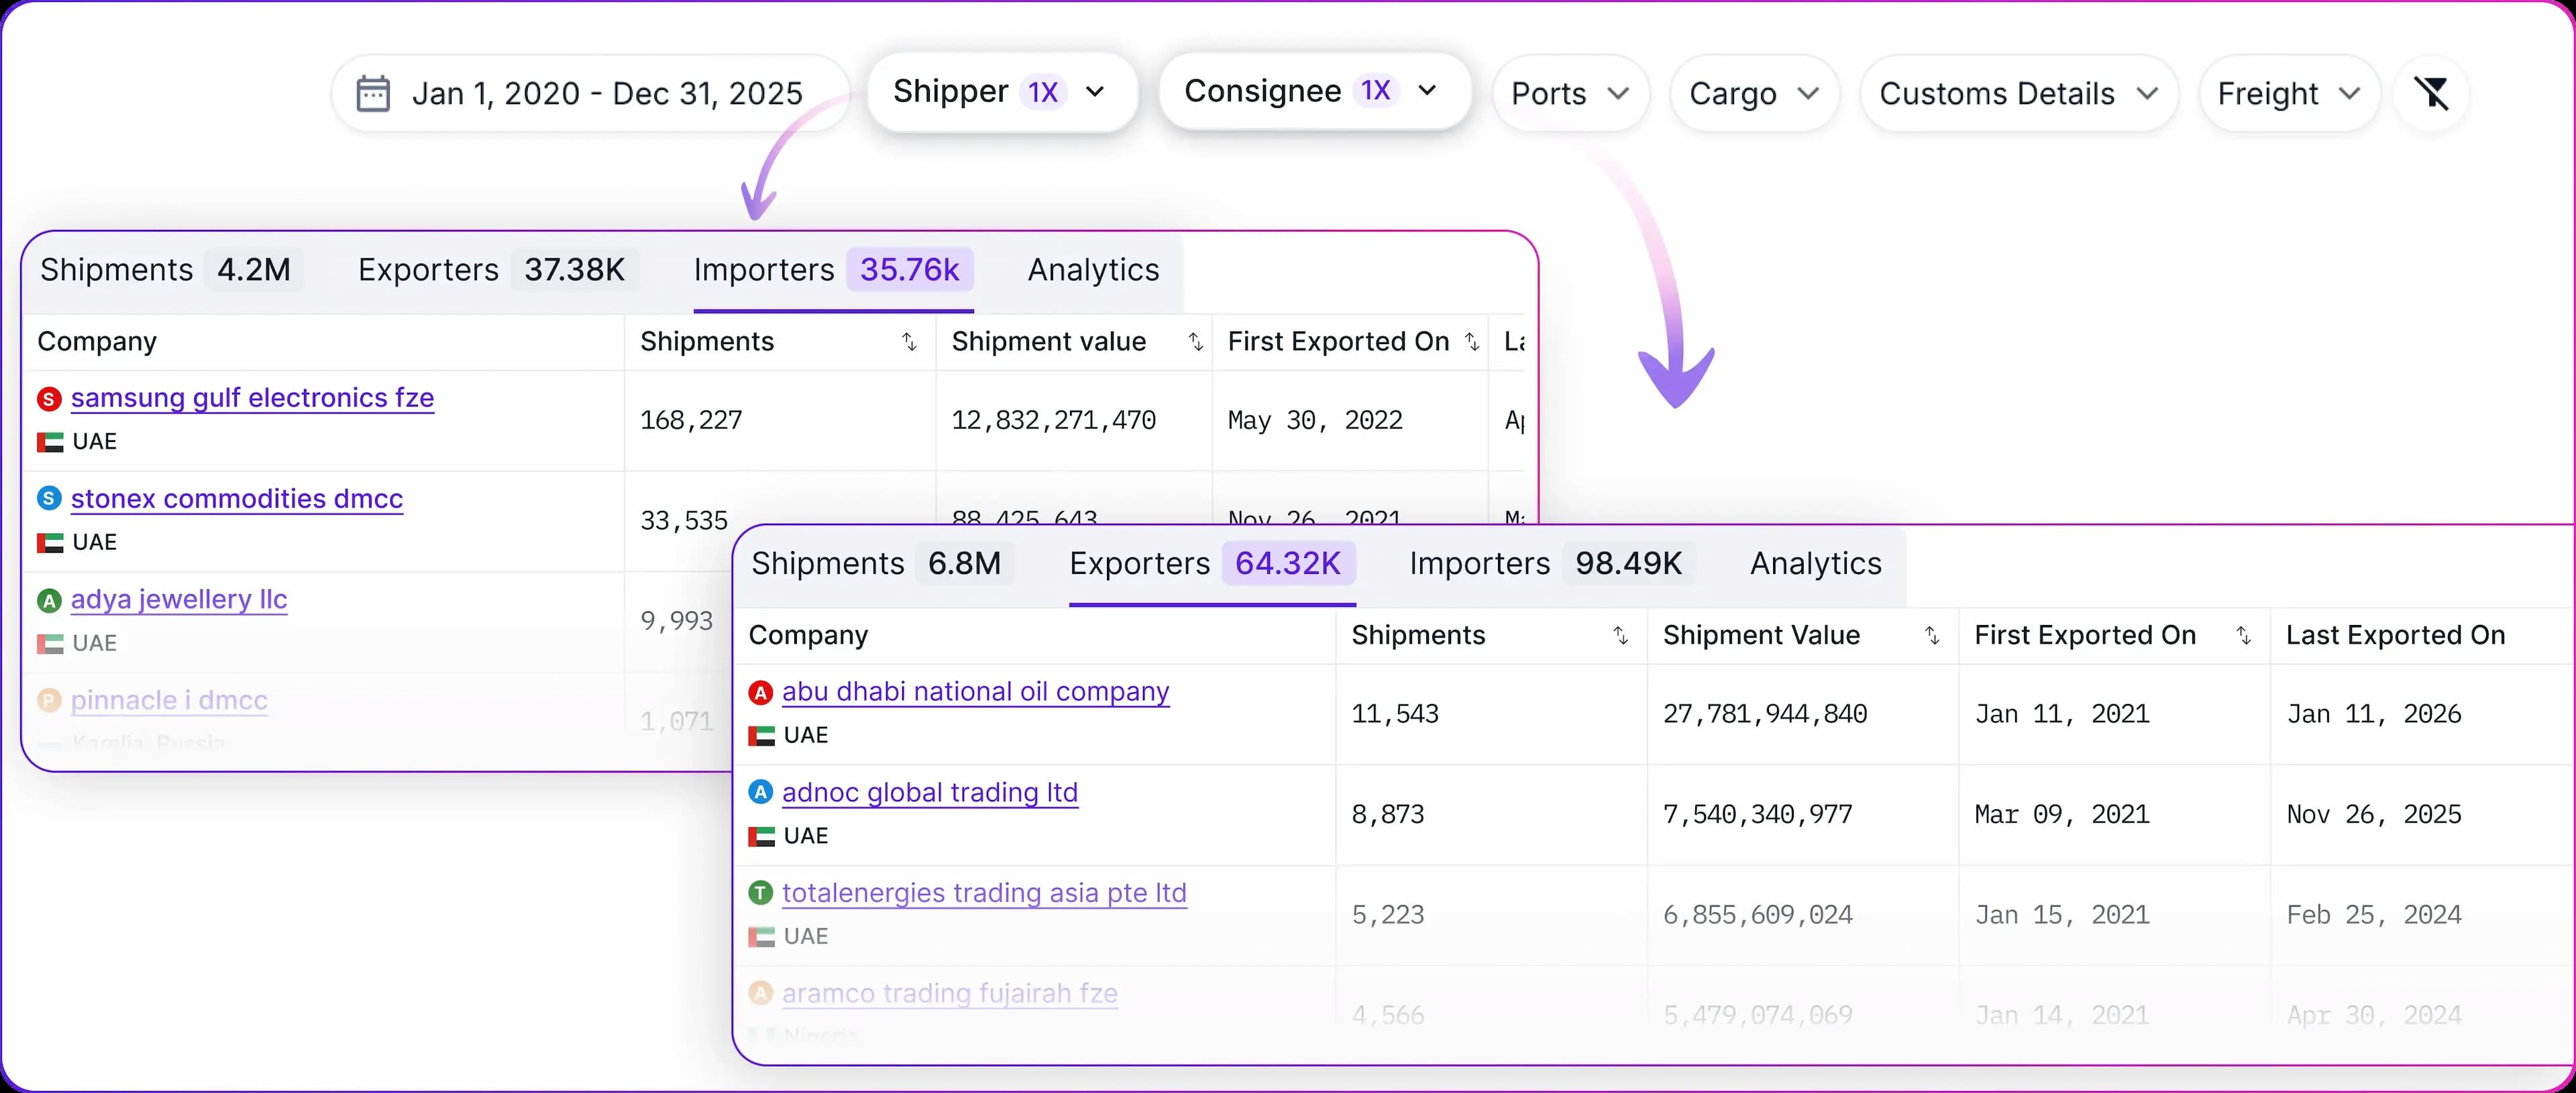
Task: Open the Customs Details filter dropdown
Action: coord(2018,94)
